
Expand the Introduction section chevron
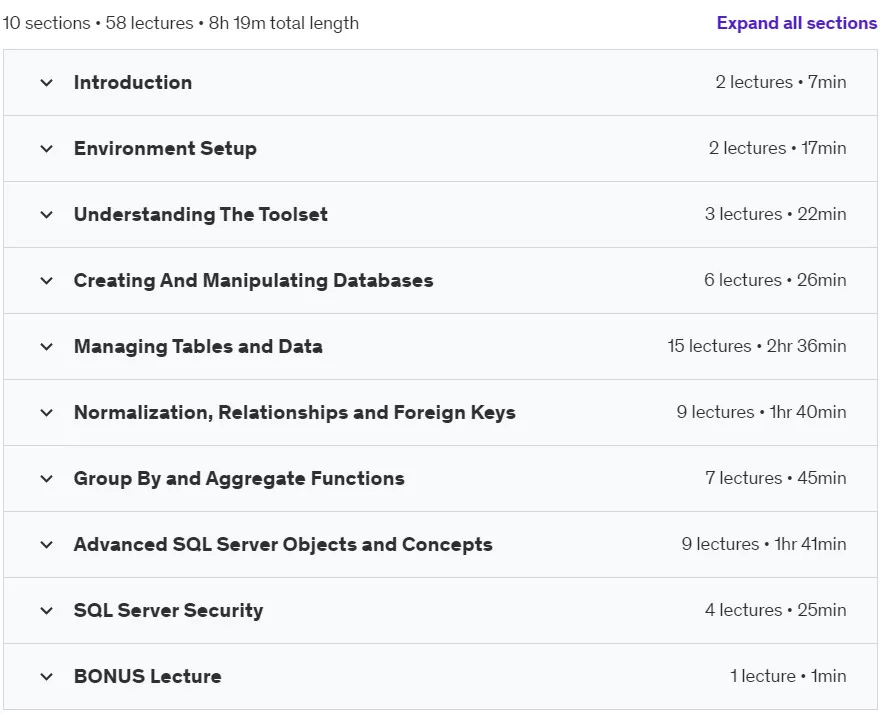point(47,83)
